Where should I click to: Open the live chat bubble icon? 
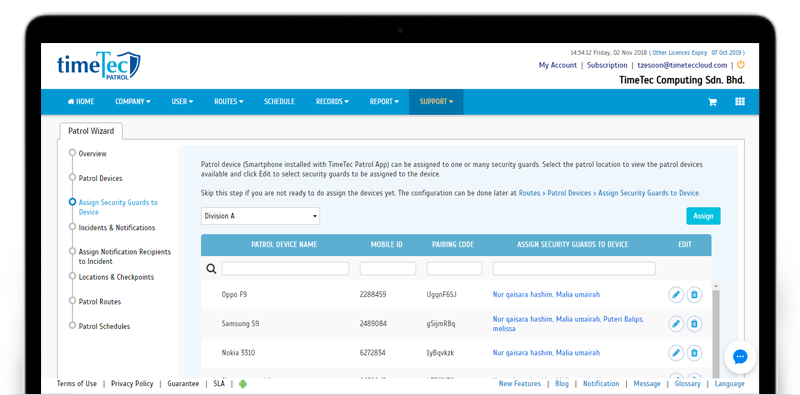[x=740, y=357]
